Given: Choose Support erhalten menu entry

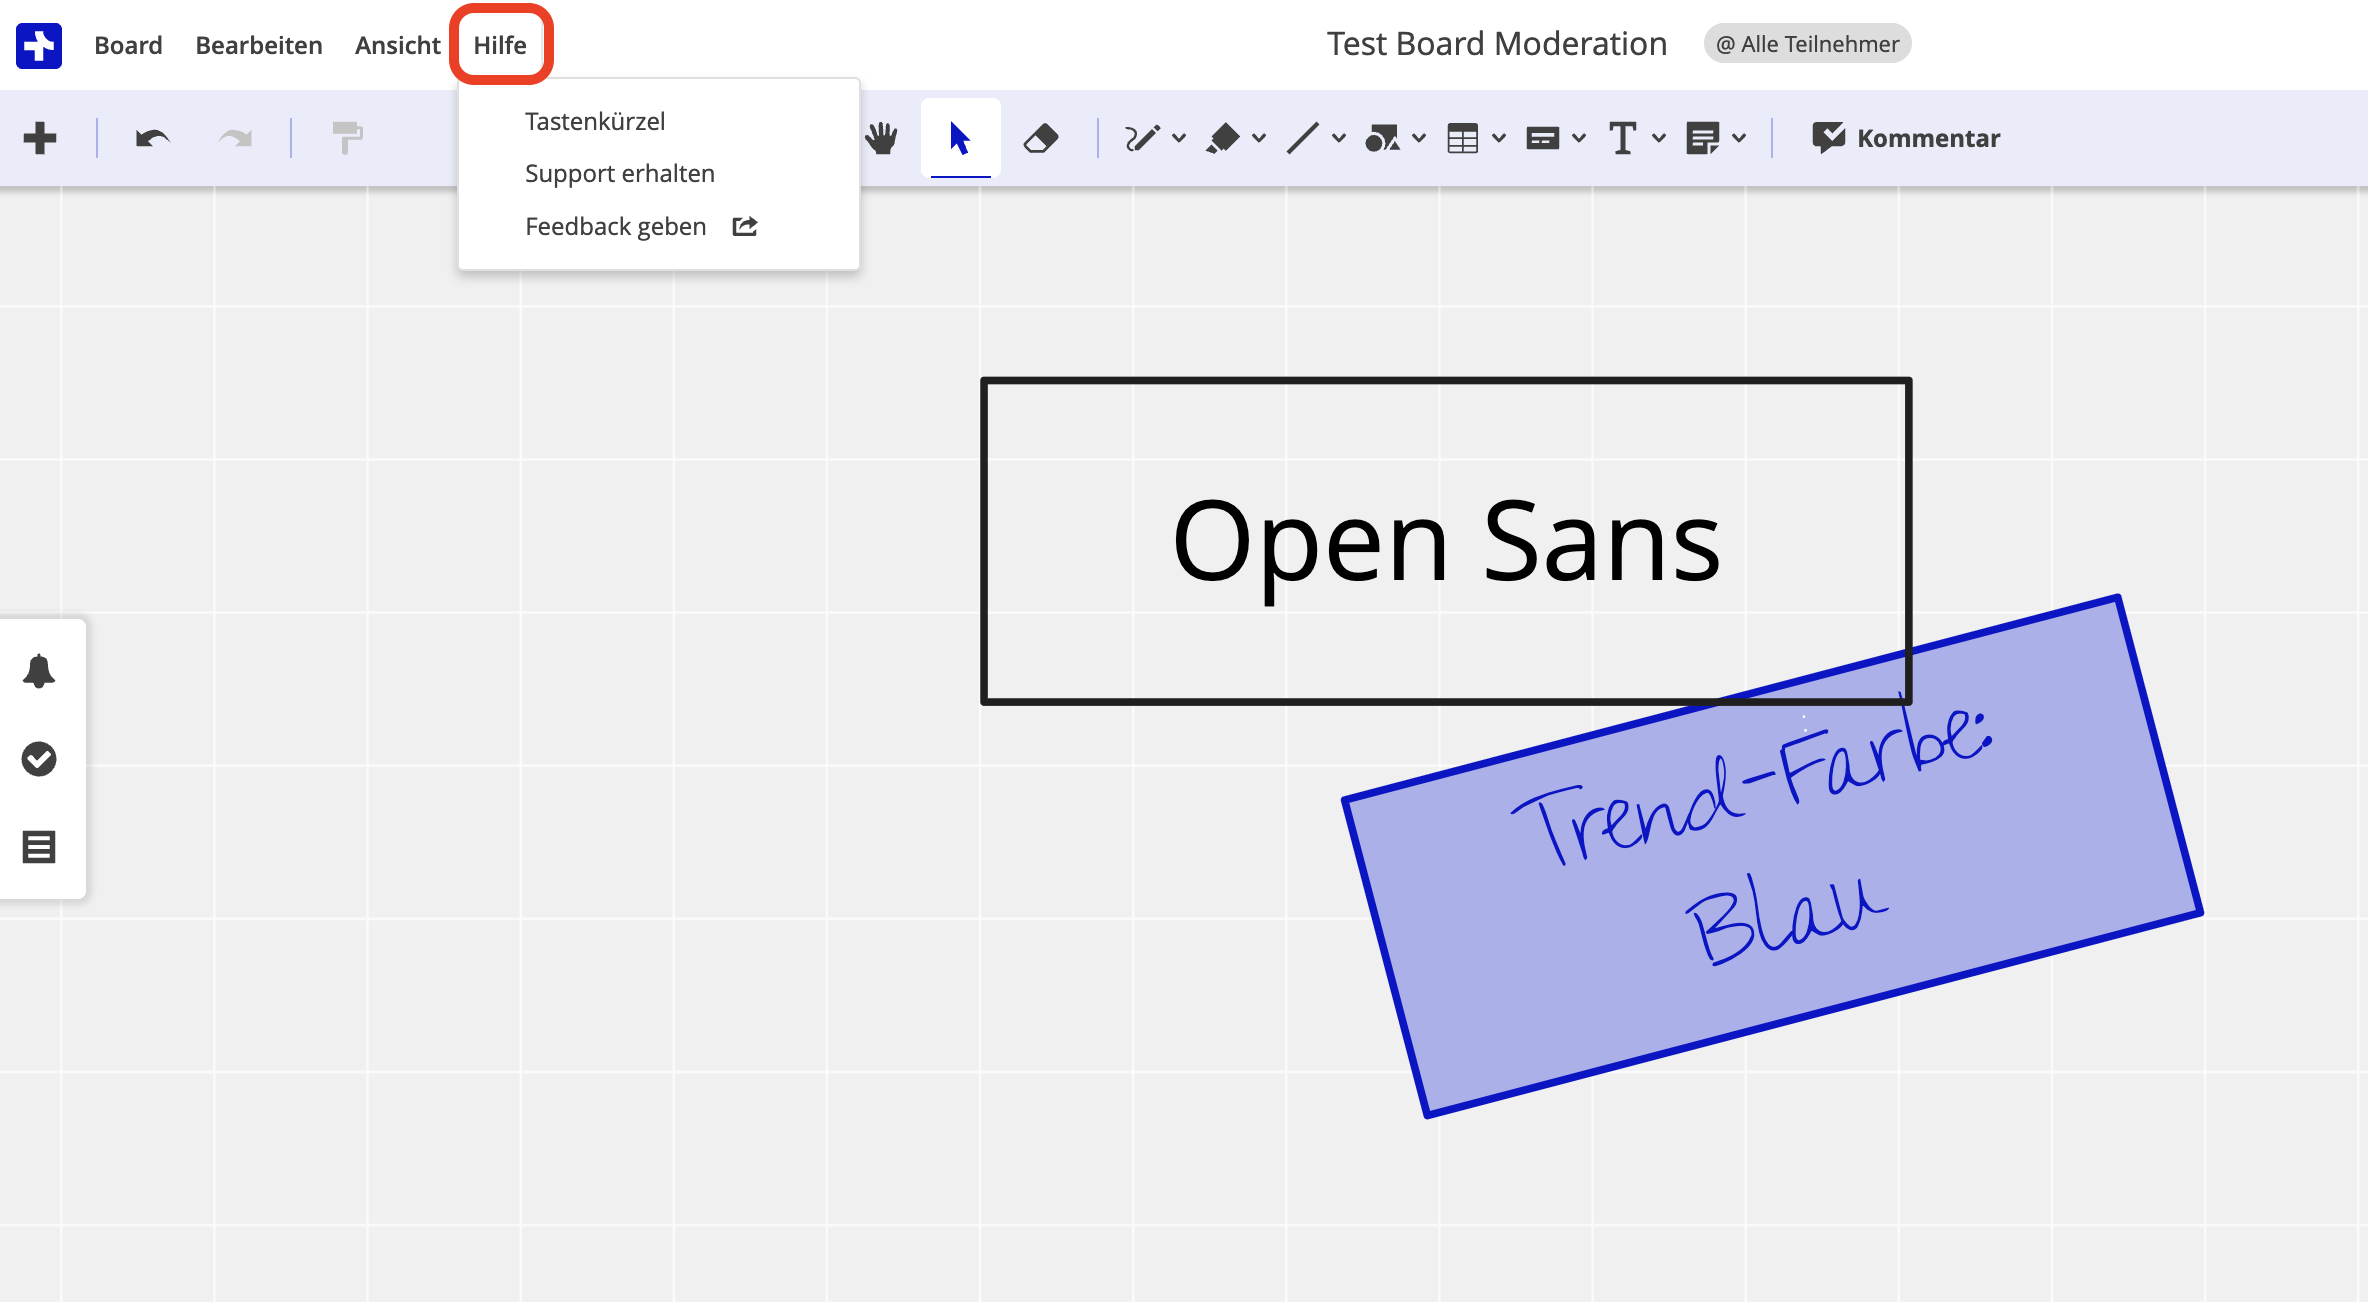Looking at the screenshot, I should tap(620, 173).
